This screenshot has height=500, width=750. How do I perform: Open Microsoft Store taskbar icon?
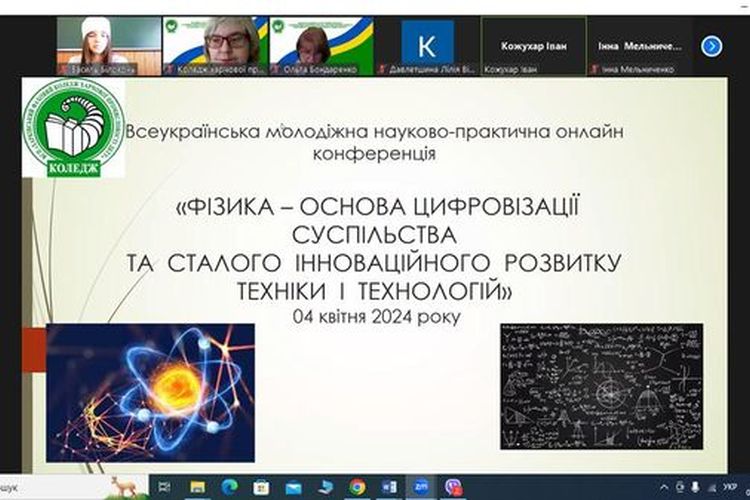coord(261,487)
